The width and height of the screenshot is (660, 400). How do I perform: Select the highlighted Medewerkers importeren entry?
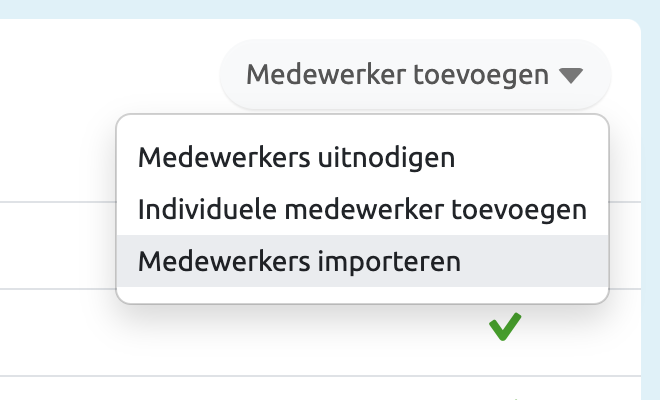(x=300, y=262)
